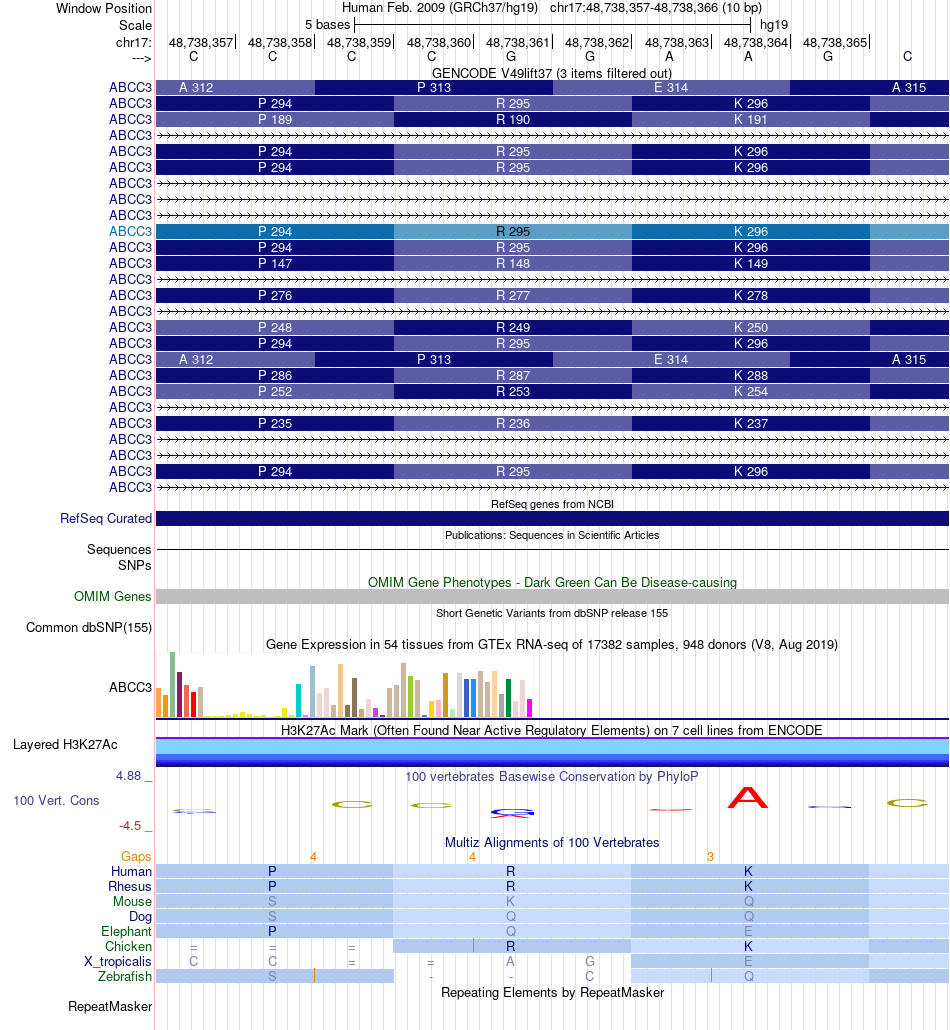
Task: Click the K 254 codon block
Action: [x=750, y=392]
